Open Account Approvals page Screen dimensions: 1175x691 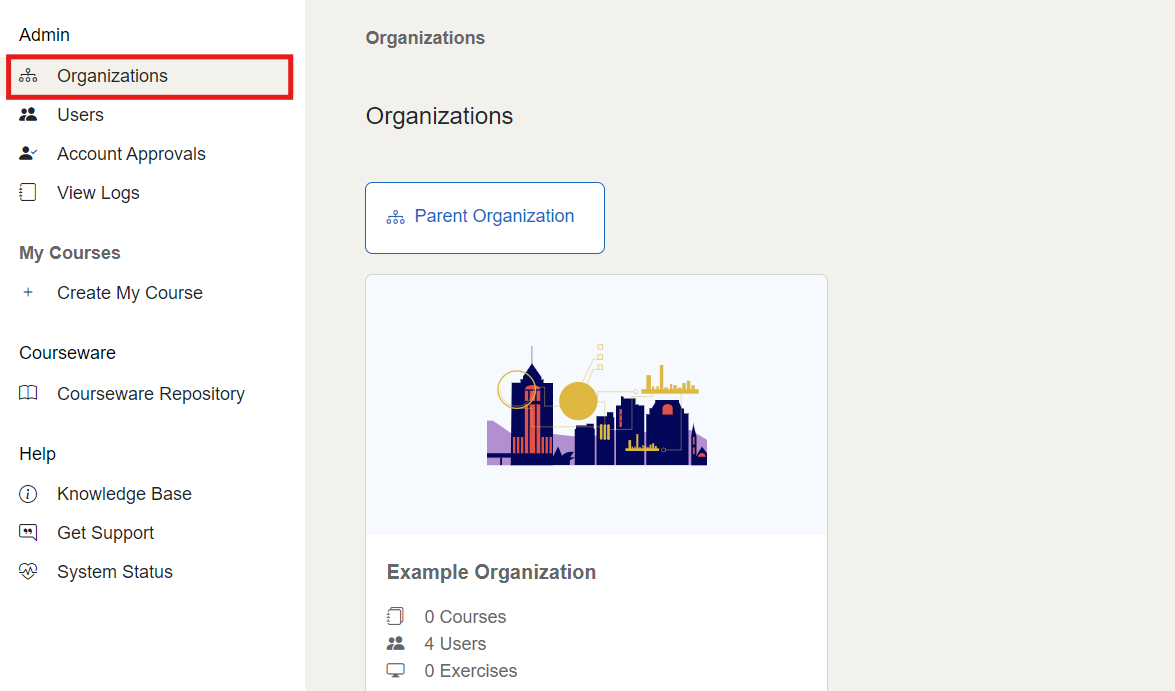click(x=131, y=154)
